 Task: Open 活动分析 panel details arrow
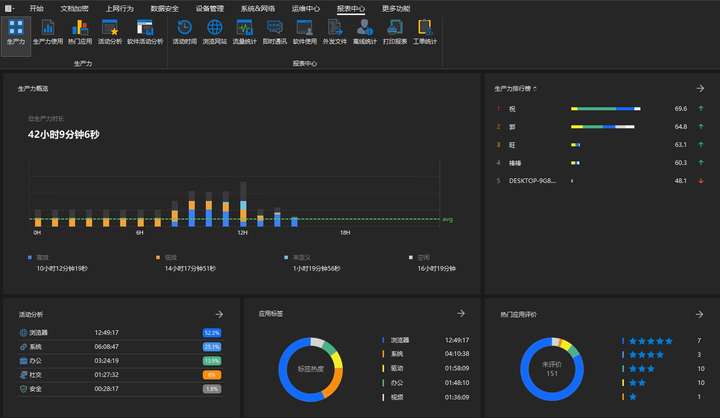(x=219, y=314)
